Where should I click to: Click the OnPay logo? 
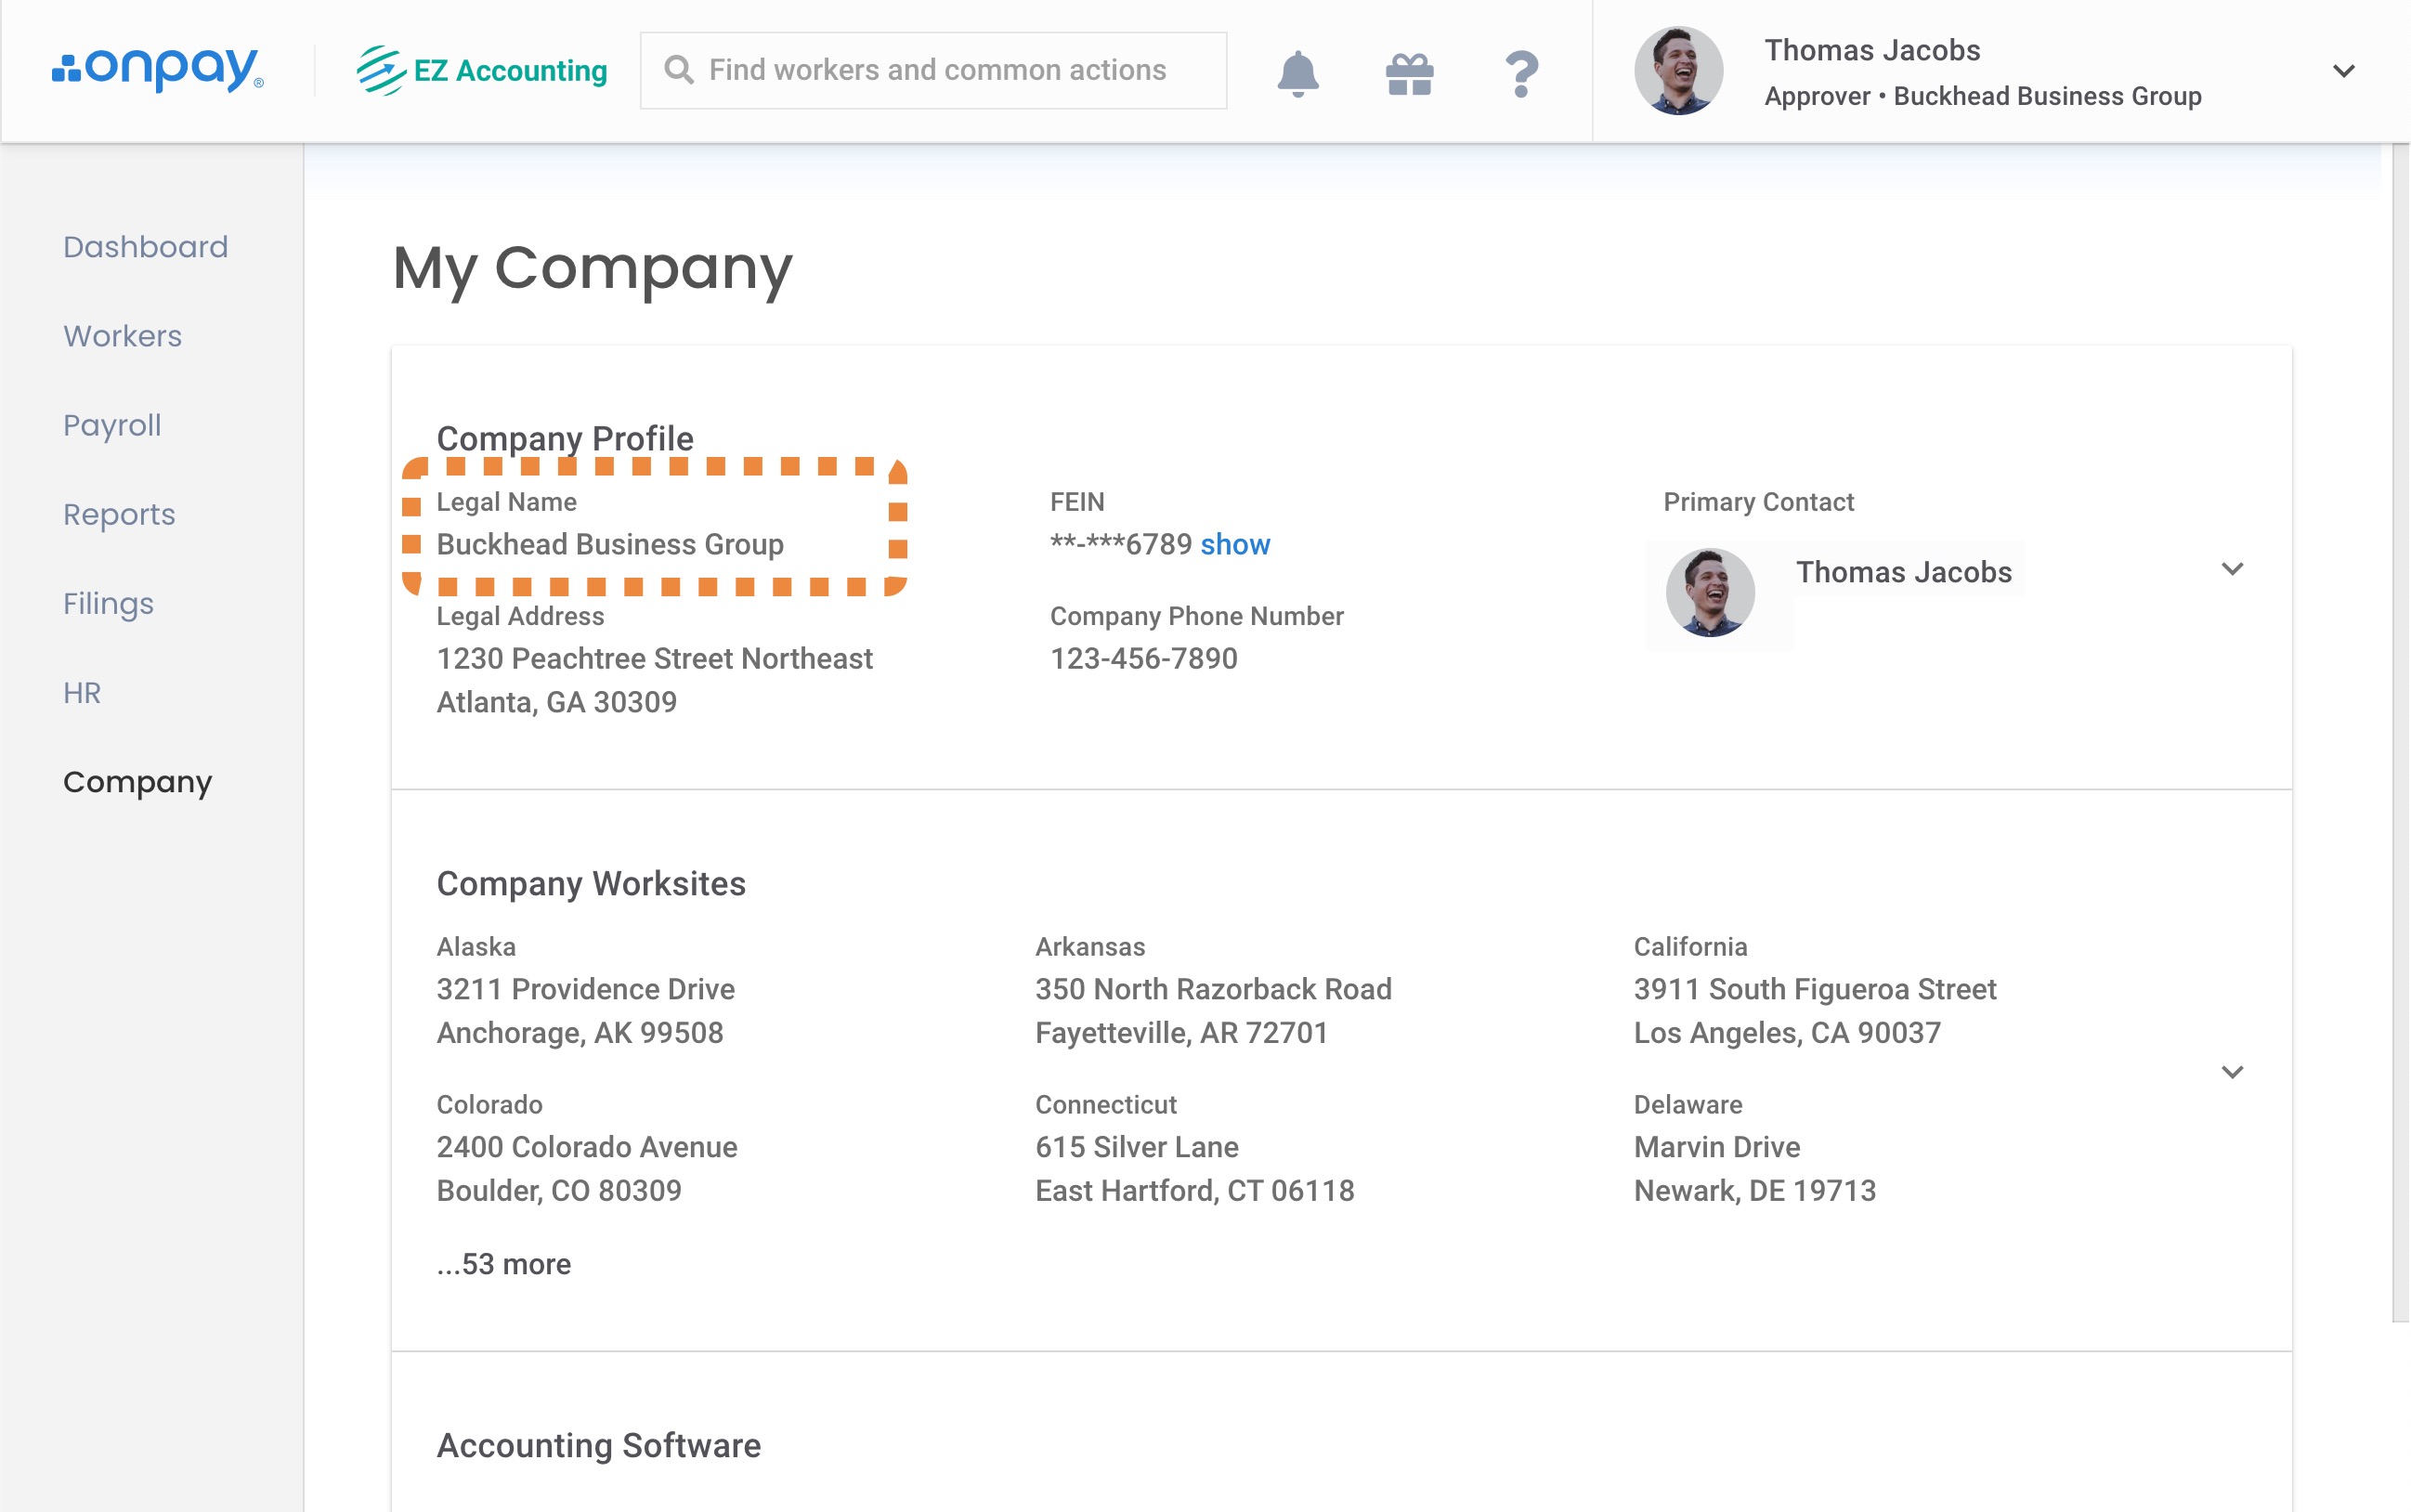coord(158,69)
